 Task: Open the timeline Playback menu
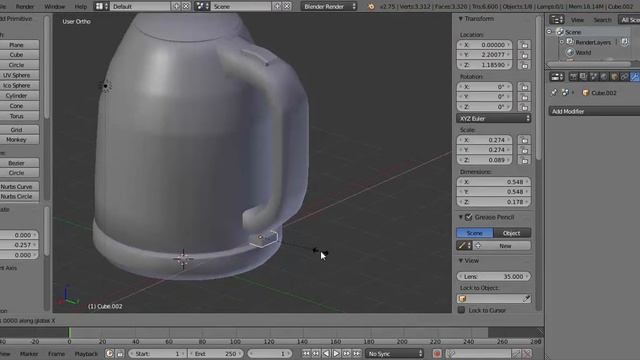tap(86, 354)
